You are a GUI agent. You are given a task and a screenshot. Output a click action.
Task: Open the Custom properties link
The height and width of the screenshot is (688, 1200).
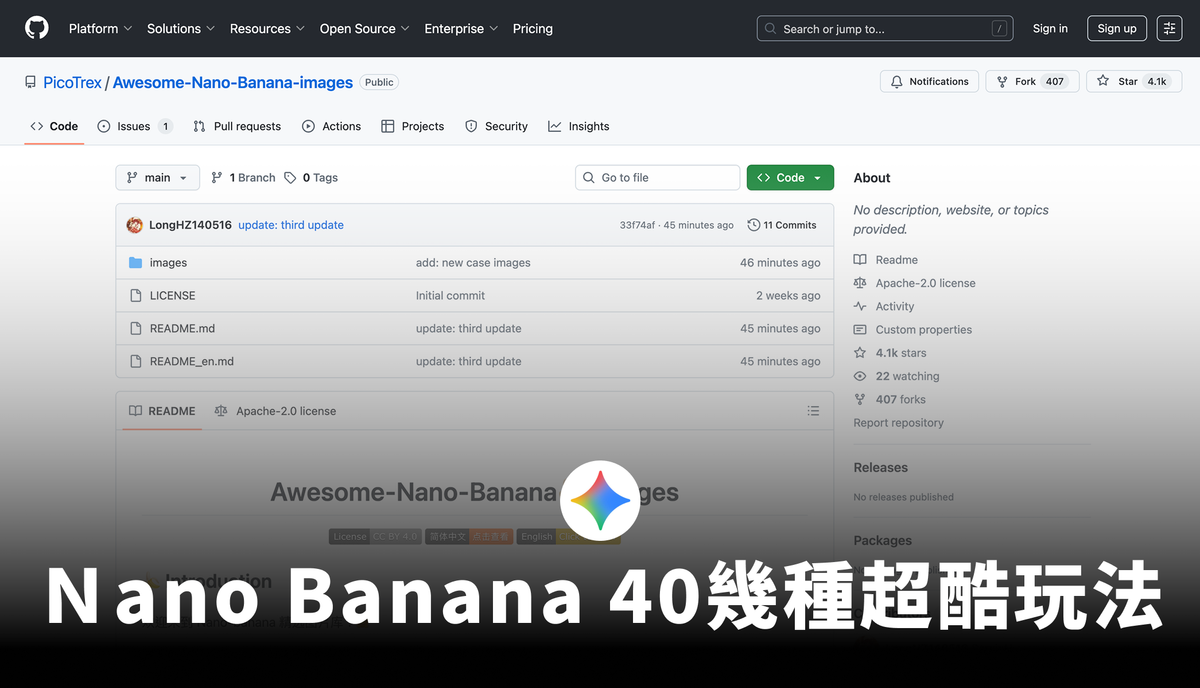point(913,330)
